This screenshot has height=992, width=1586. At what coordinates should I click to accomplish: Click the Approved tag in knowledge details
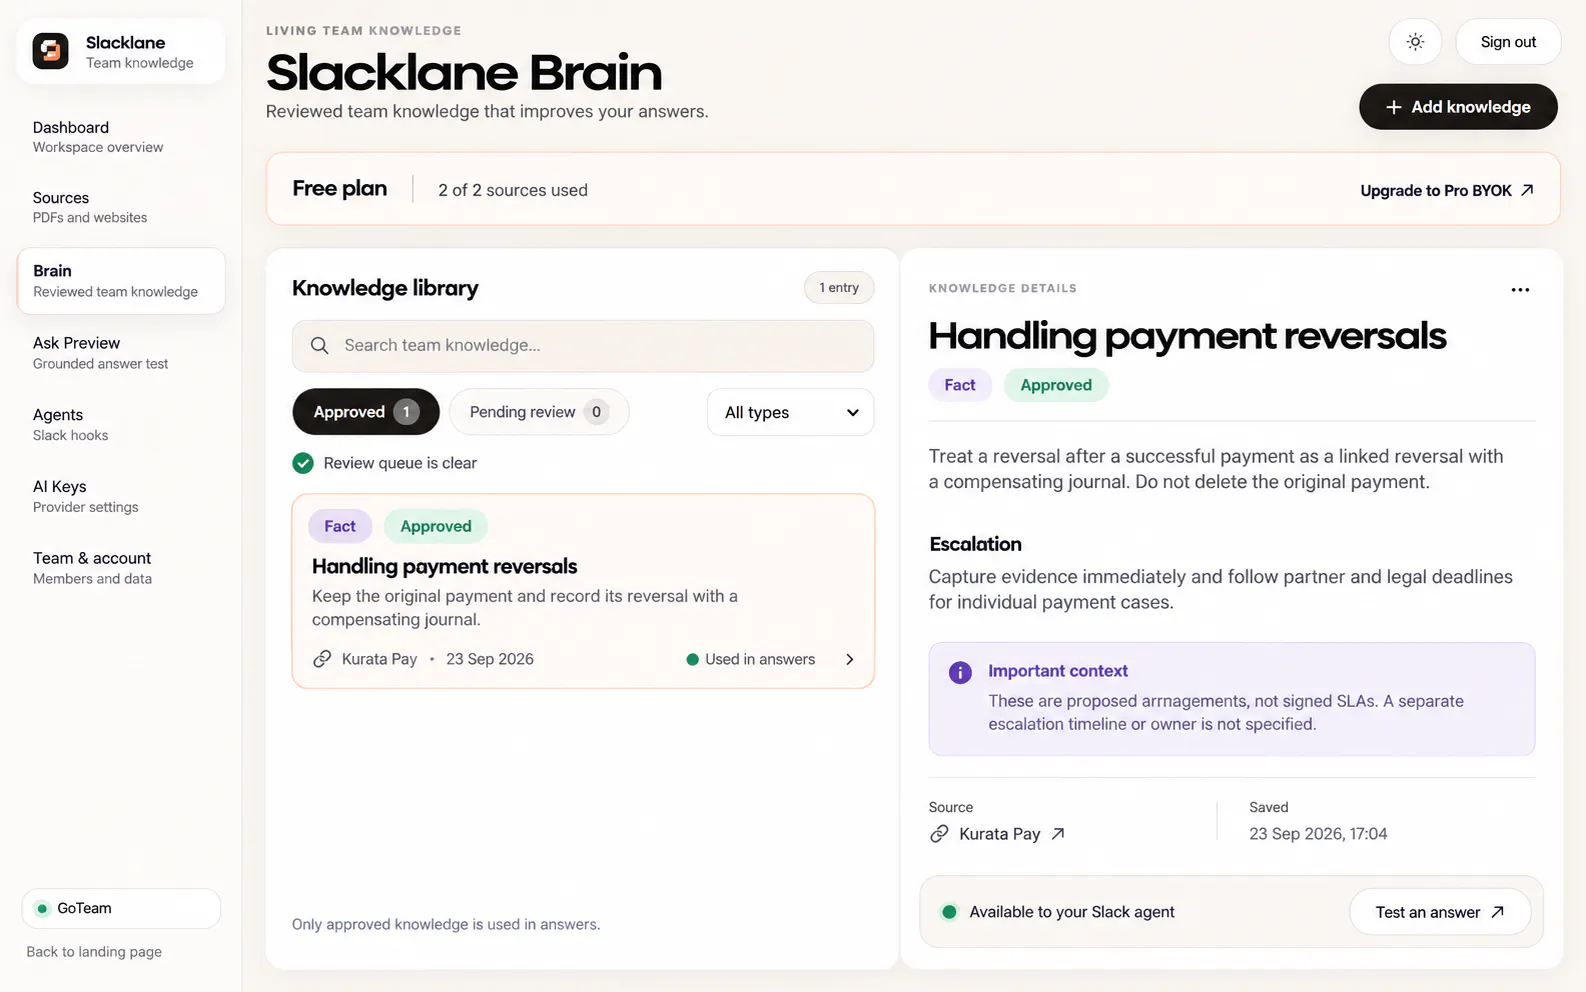coord(1056,385)
